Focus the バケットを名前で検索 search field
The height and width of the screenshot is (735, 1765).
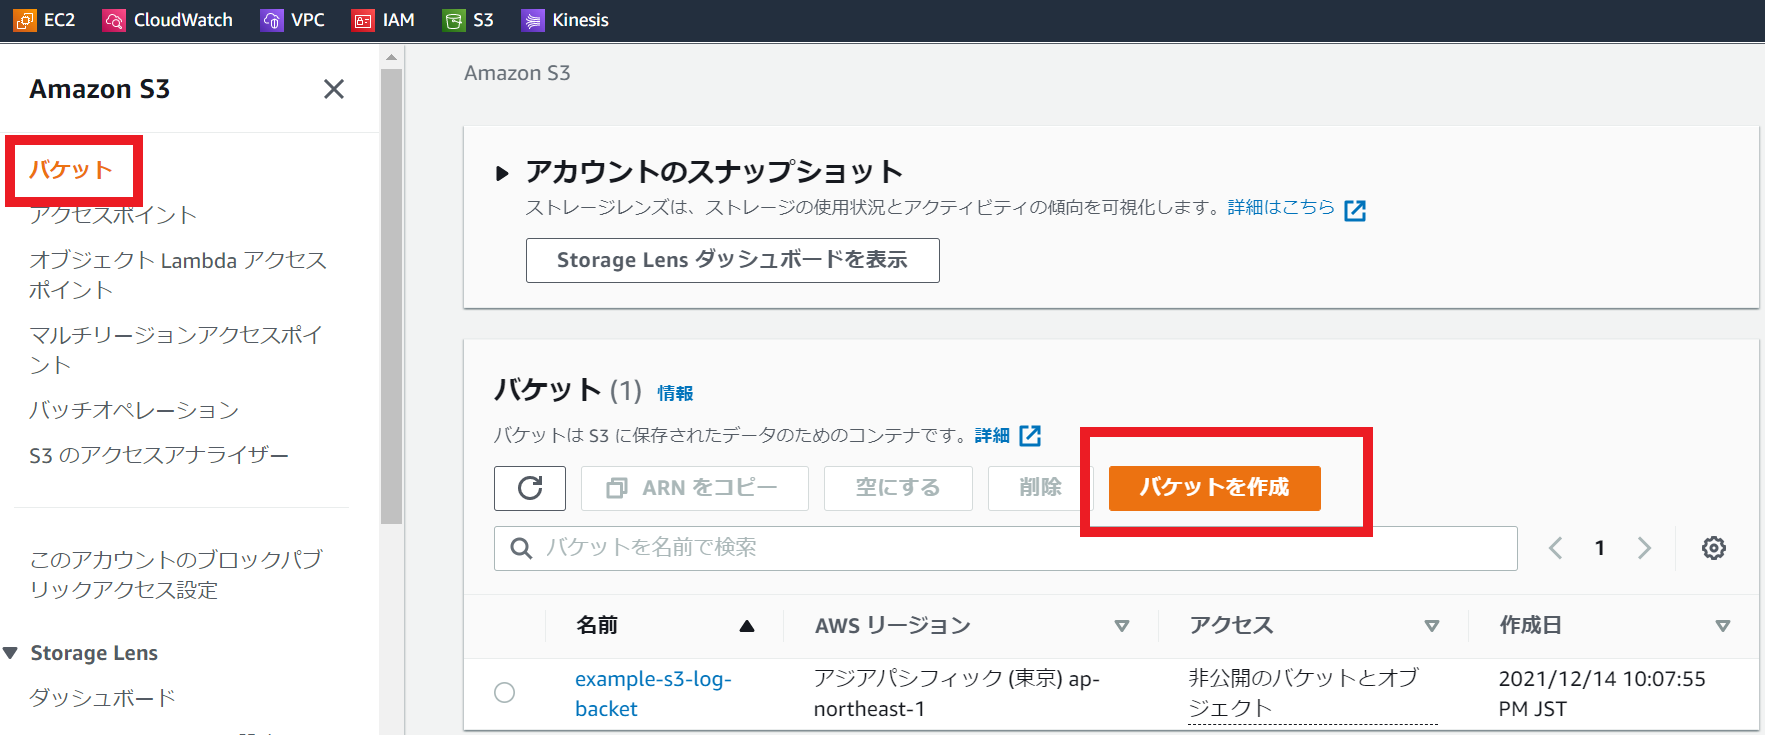(x=1005, y=548)
